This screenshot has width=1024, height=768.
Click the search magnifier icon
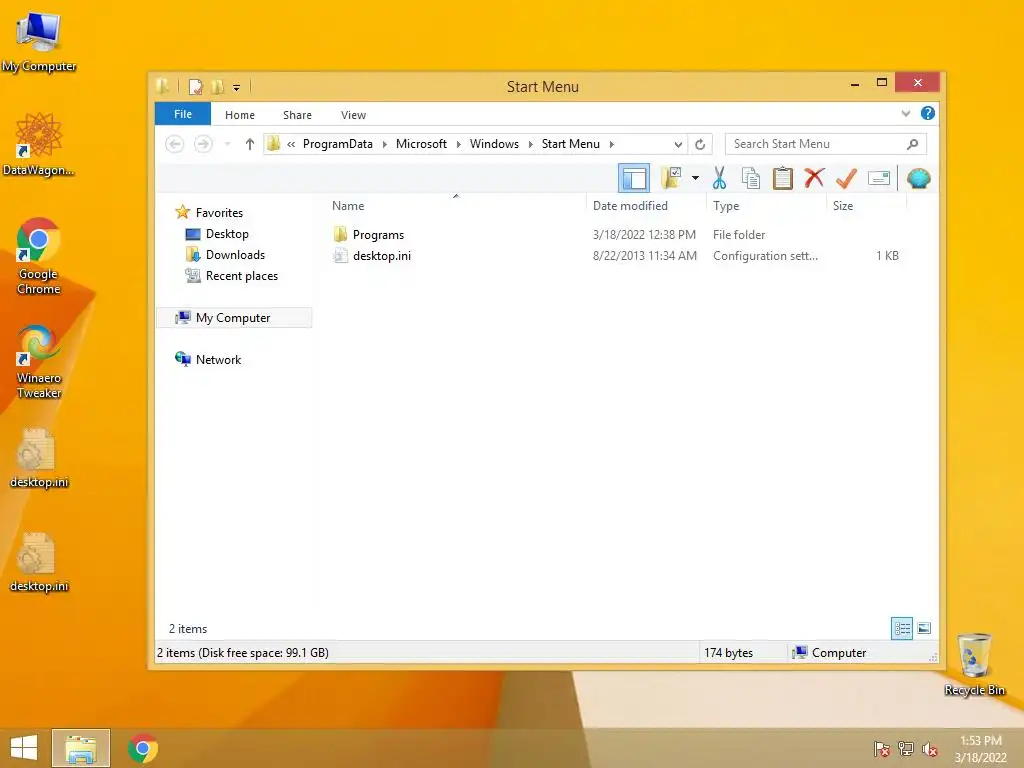pyautogui.click(x=912, y=144)
